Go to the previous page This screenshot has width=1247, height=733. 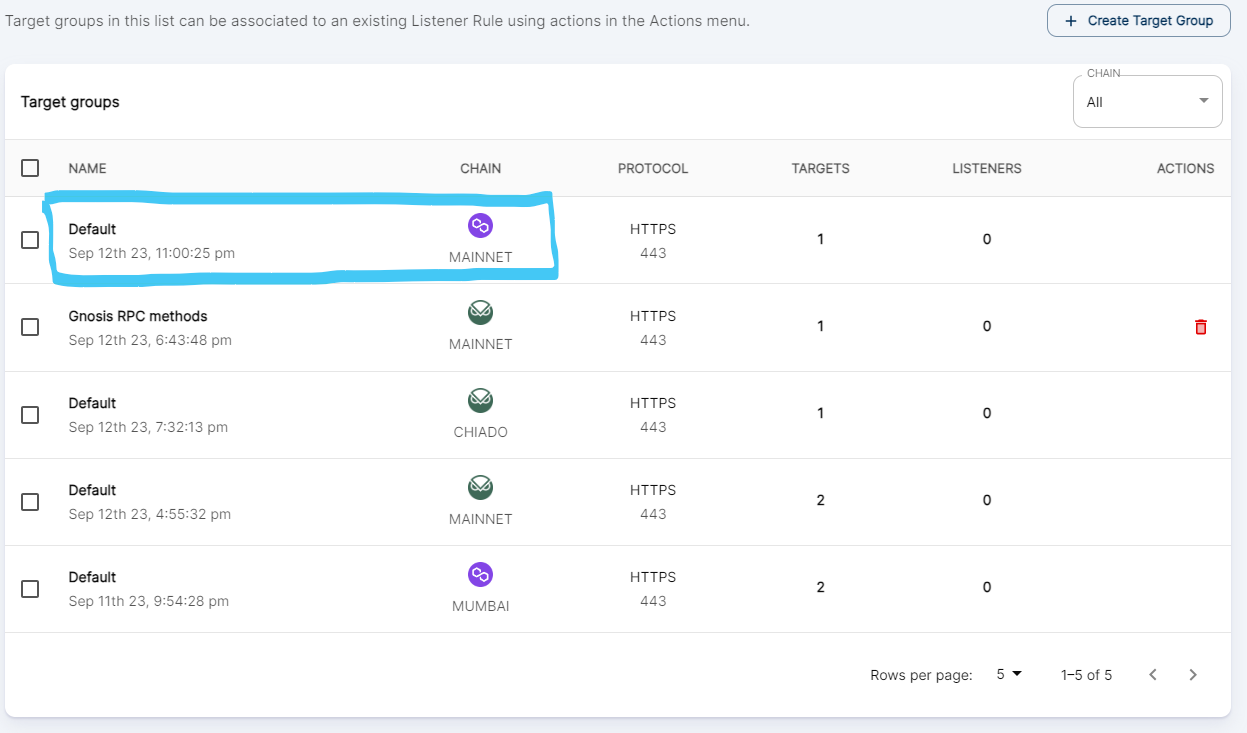coord(1153,675)
